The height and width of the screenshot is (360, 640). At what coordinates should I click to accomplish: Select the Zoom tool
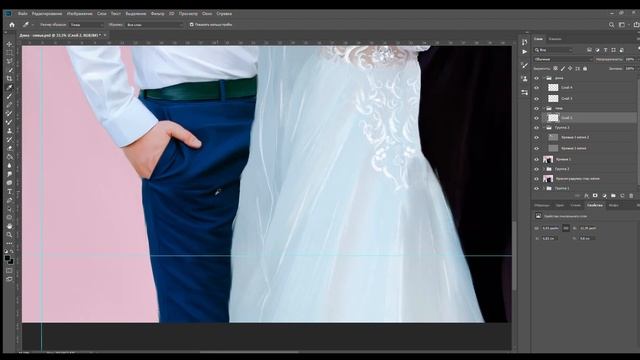[9, 235]
